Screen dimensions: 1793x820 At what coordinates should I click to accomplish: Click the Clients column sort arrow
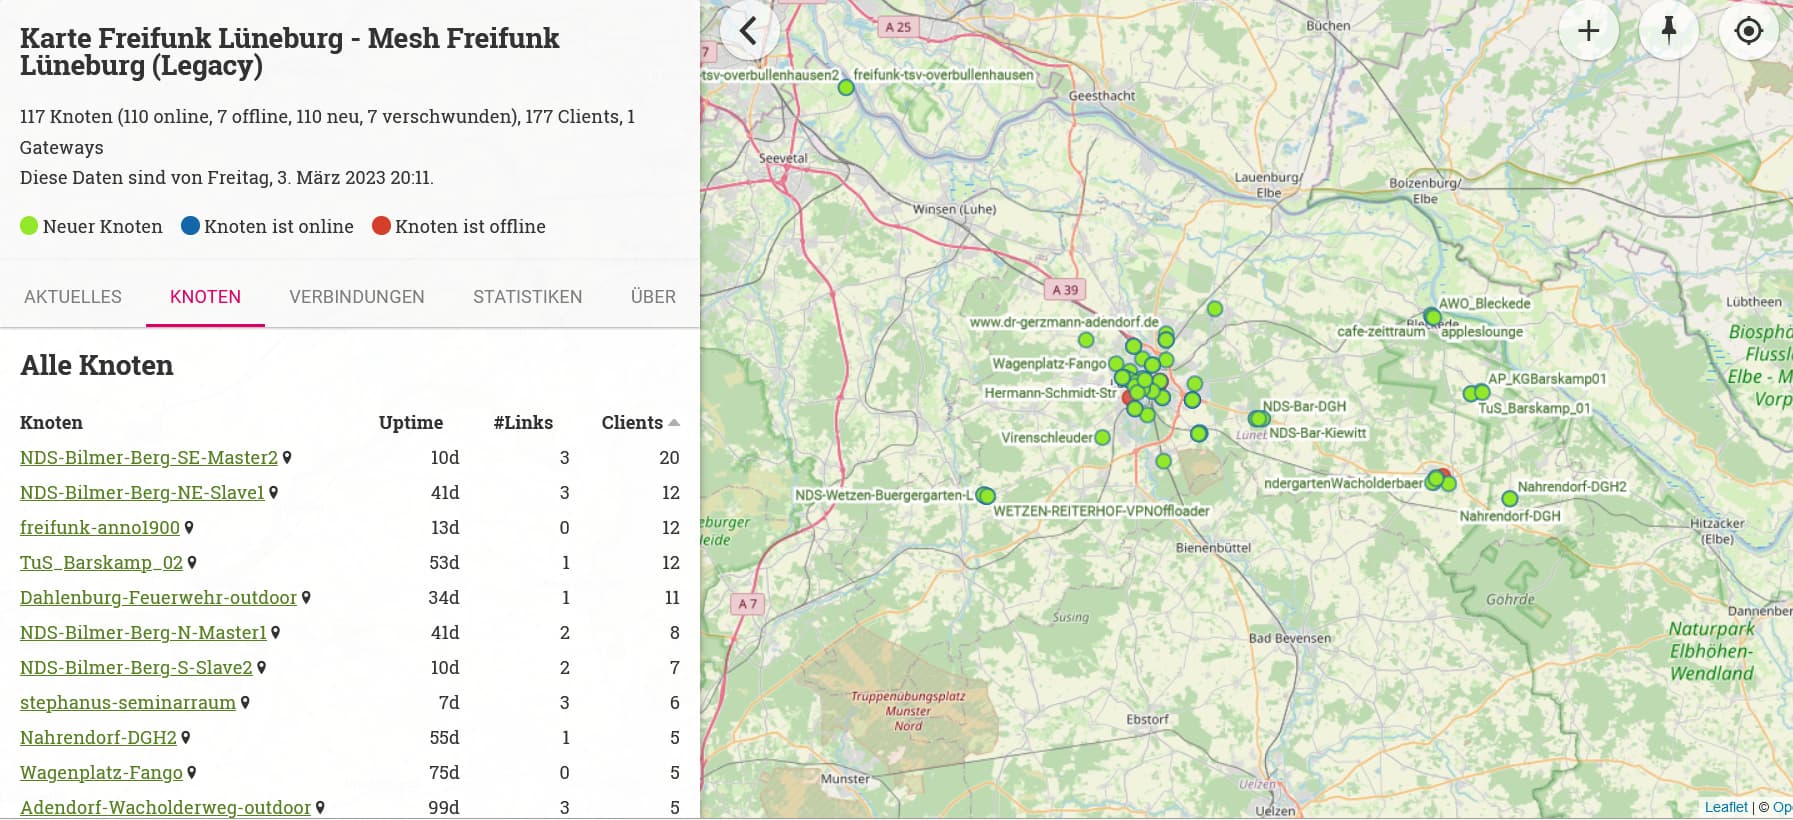(674, 422)
